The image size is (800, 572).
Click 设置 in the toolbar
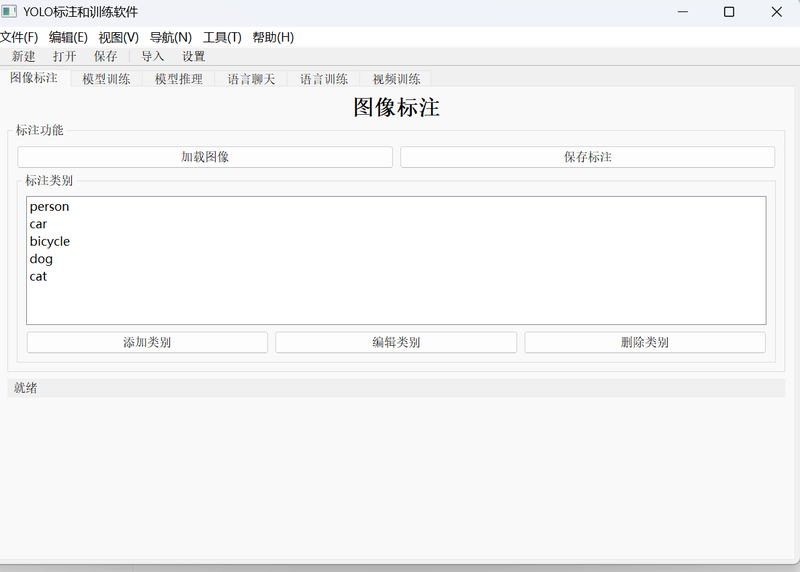(193, 56)
